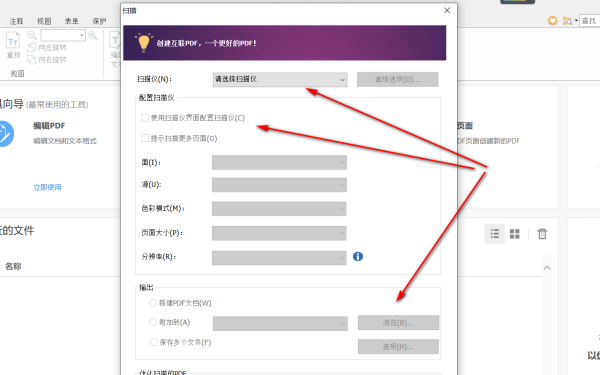
Task: Click the 名称 column header
Action: pyautogui.click(x=13, y=266)
